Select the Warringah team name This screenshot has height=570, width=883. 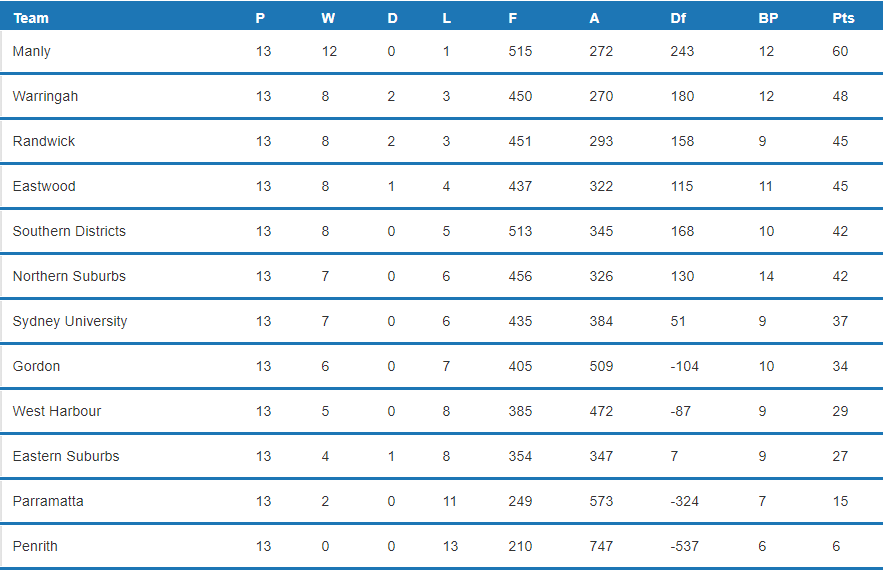point(45,96)
